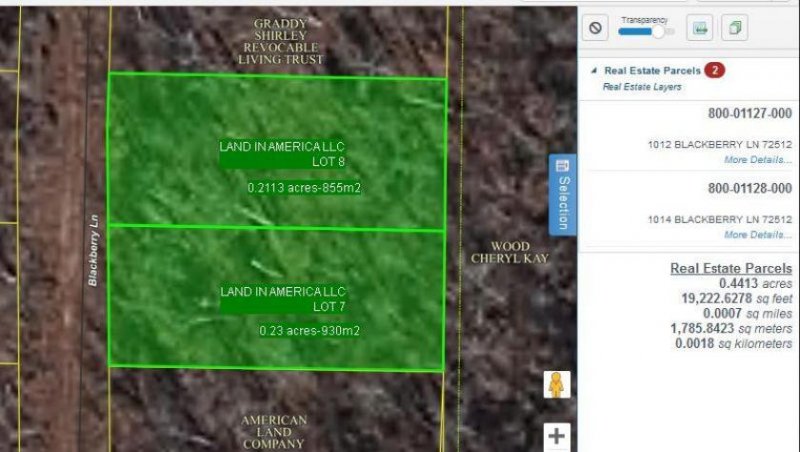Click the 1012 BLACKBERRY LN 72512 address
The image size is (800, 452).
[719, 144]
